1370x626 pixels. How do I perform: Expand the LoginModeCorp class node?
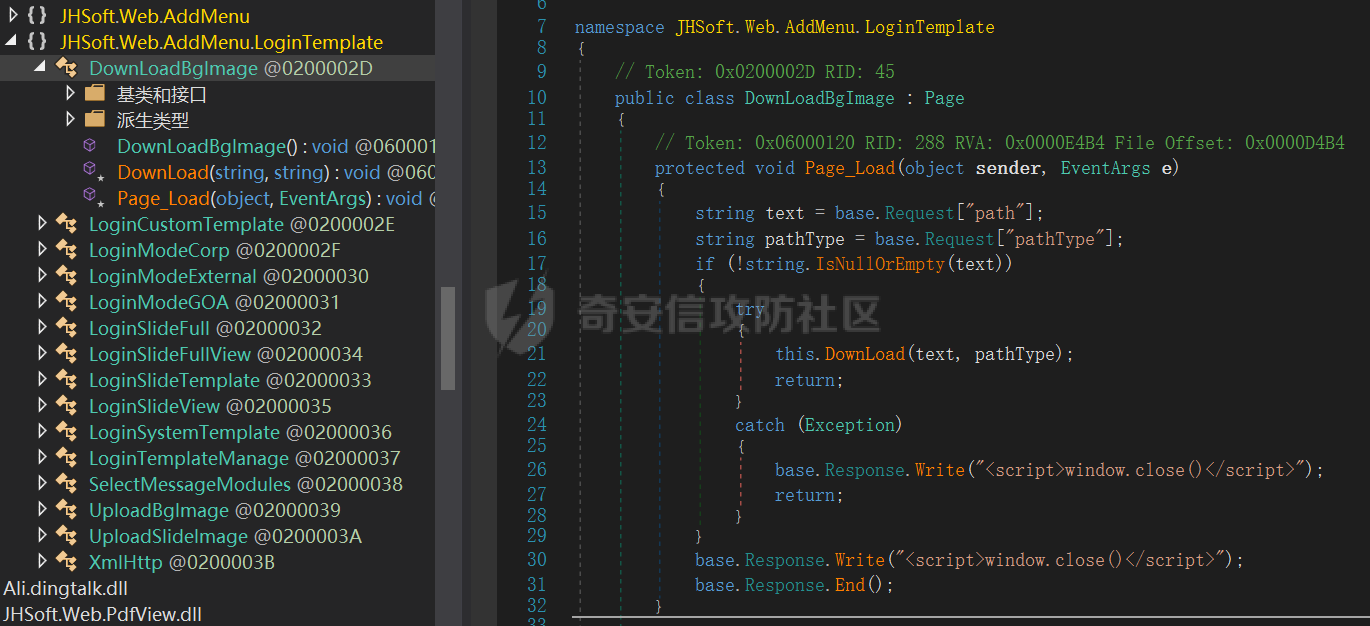[x=42, y=250]
